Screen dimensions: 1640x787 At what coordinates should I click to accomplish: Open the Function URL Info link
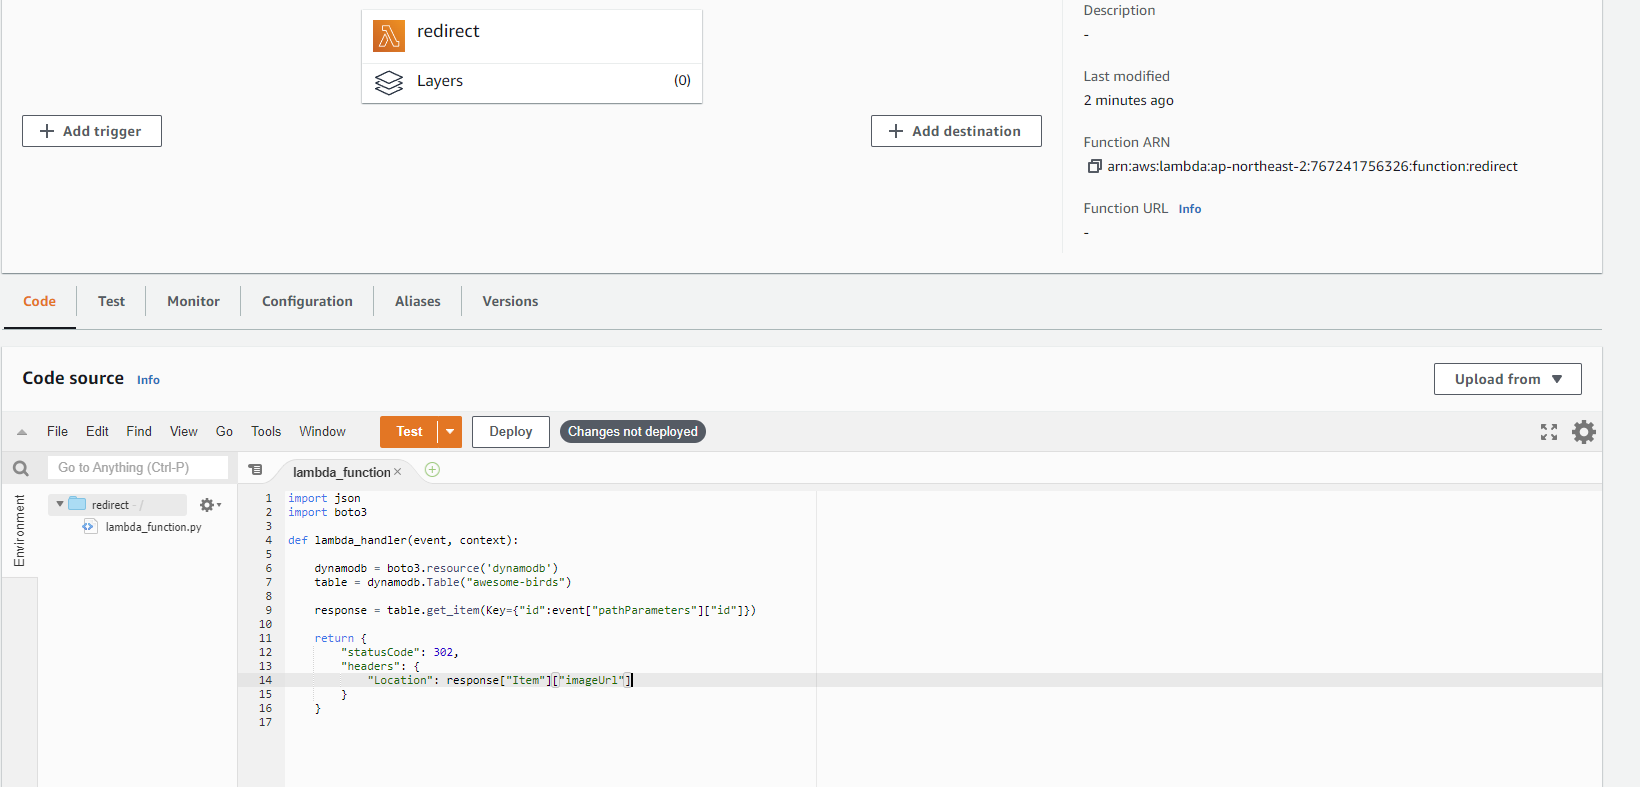point(1189,209)
